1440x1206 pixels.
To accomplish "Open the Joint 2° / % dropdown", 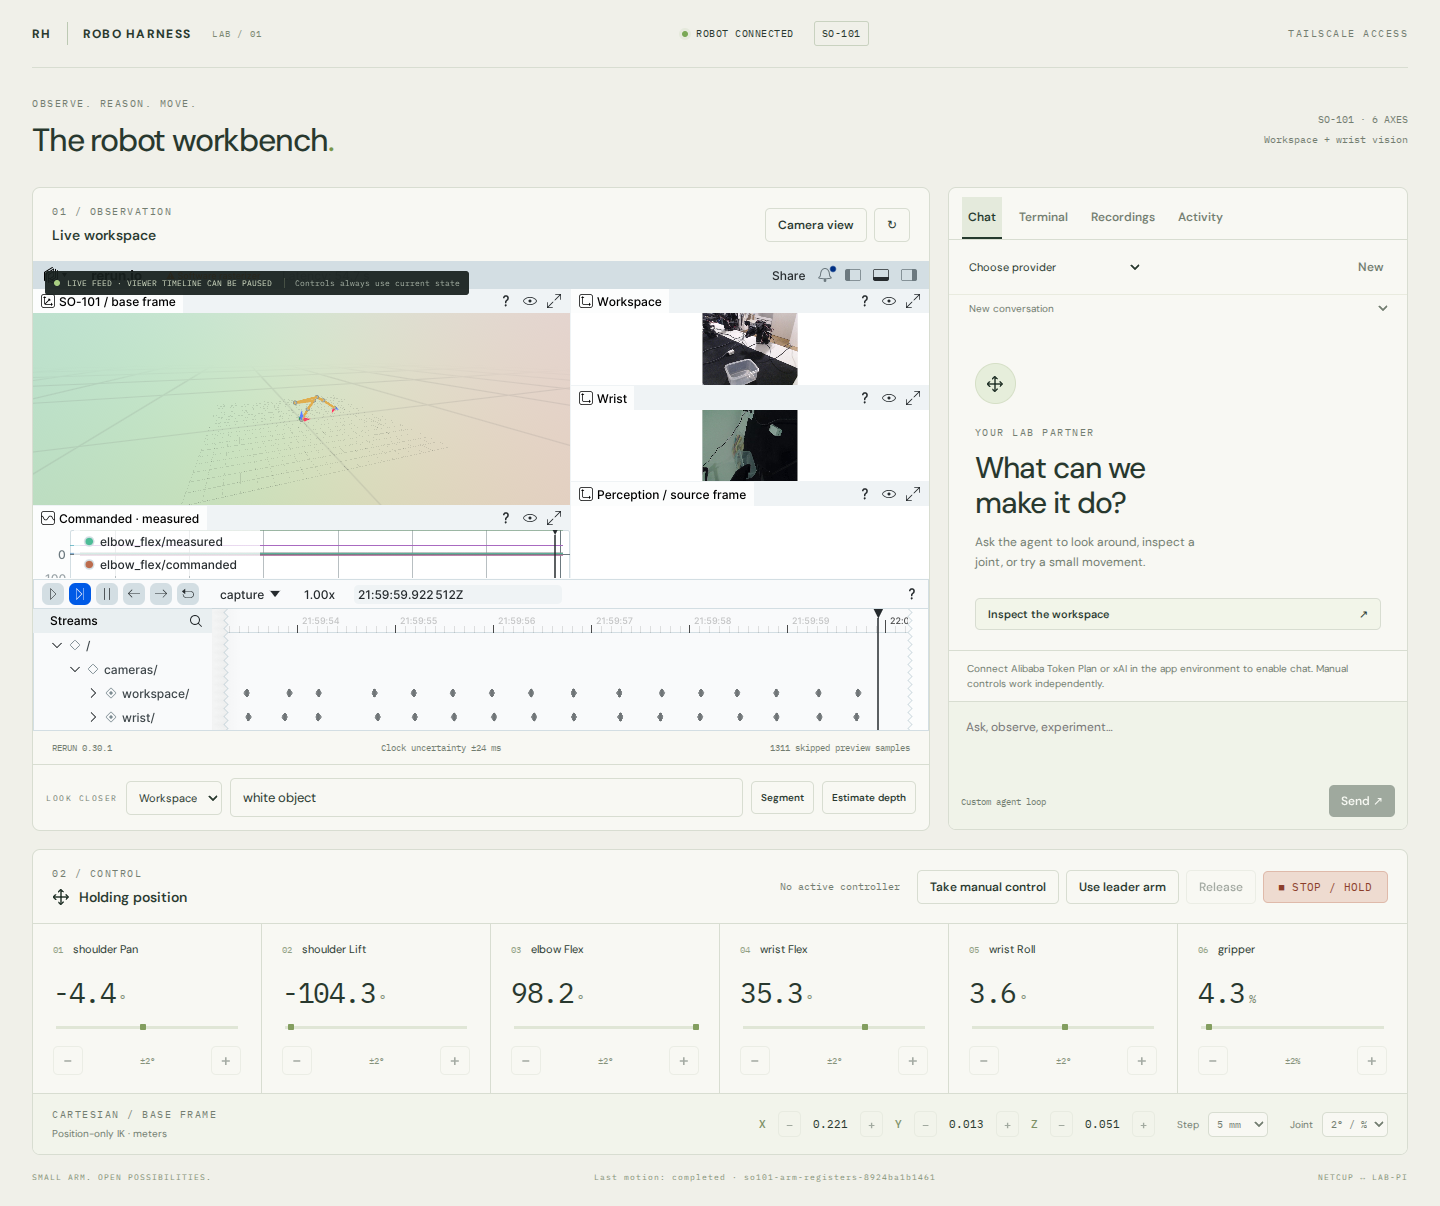I will (x=1355, y=1124).
